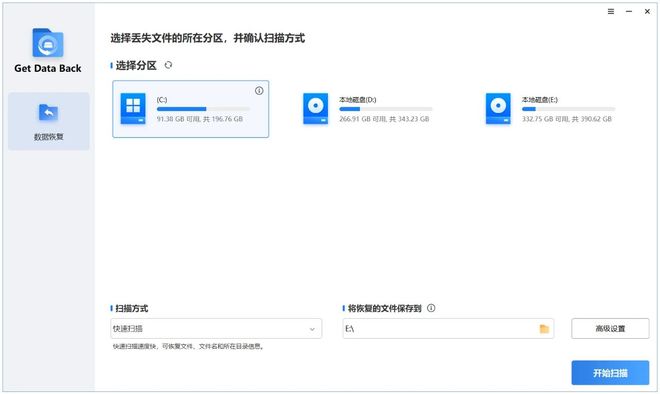Open 高级设置 advanced settings
This screenshot has height=394, width=660.
tap(610, 329)
